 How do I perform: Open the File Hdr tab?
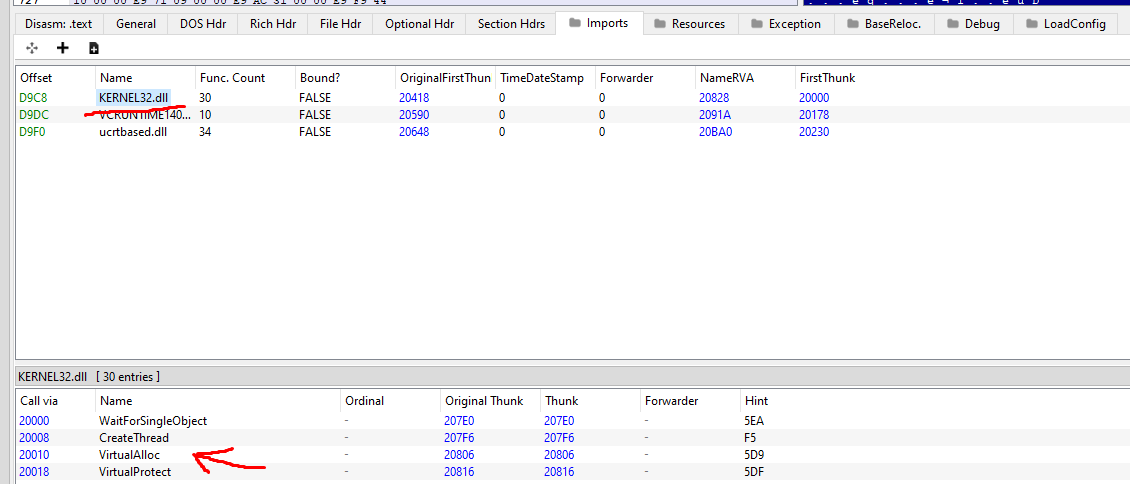coord(340,24)
